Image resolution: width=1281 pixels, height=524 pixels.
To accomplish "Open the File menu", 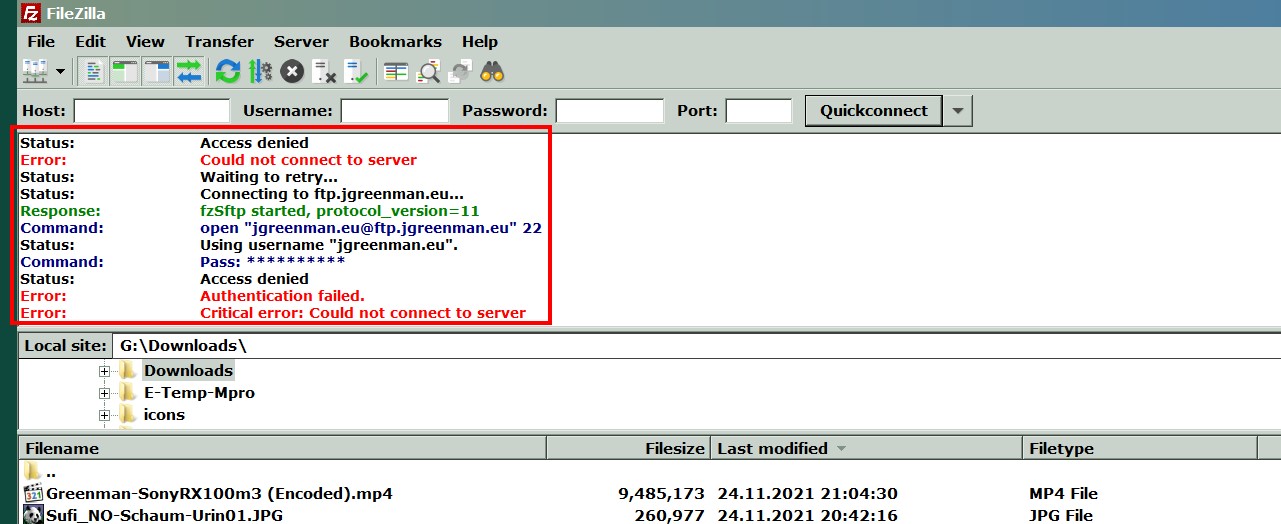I will coord(41,42).
